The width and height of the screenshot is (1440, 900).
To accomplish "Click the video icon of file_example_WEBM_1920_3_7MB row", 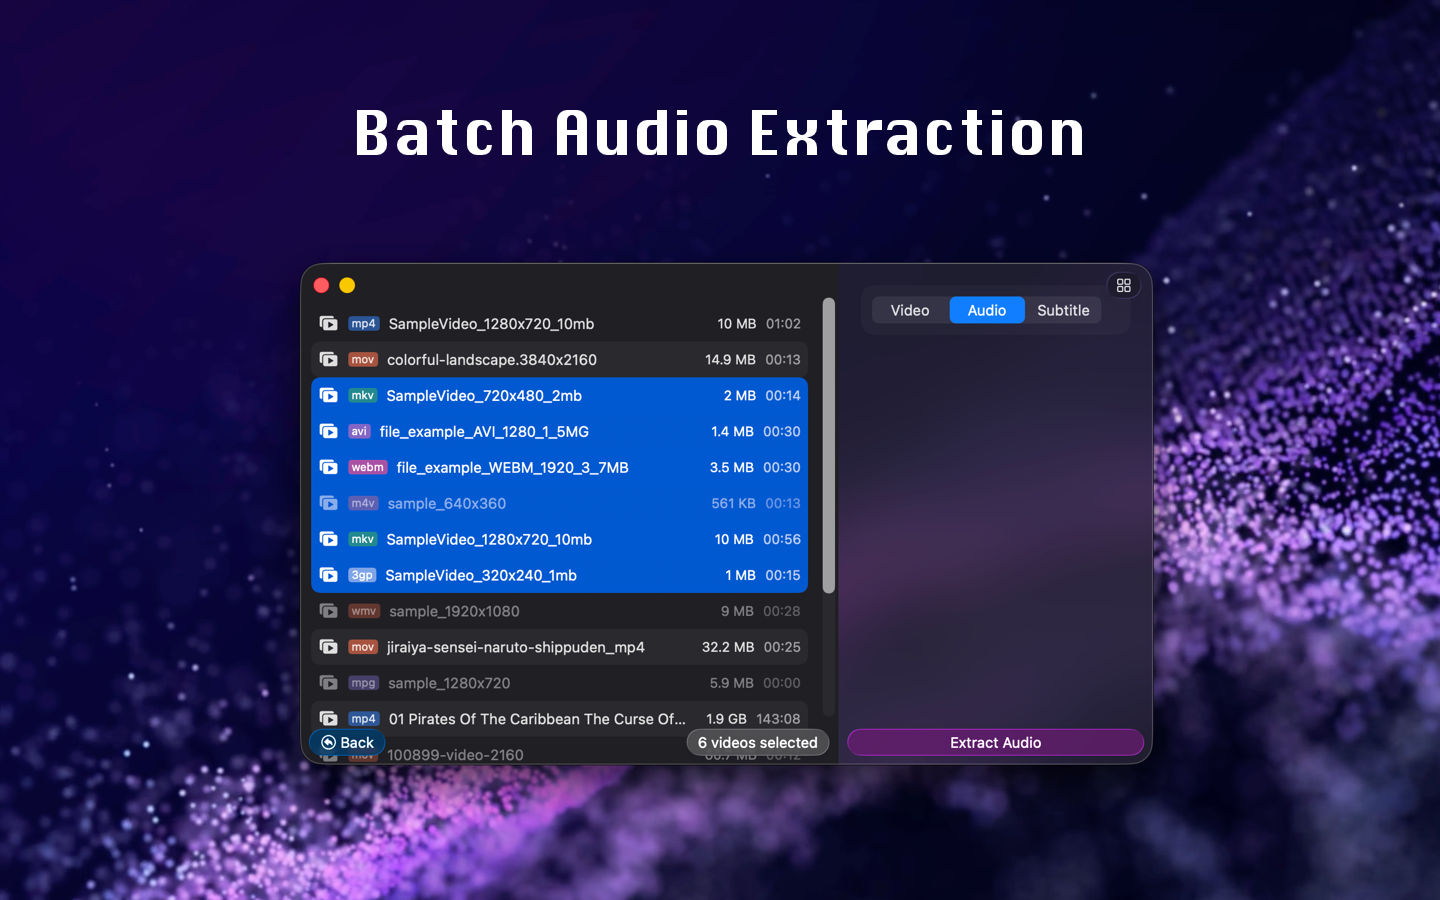I will (328, 467).
